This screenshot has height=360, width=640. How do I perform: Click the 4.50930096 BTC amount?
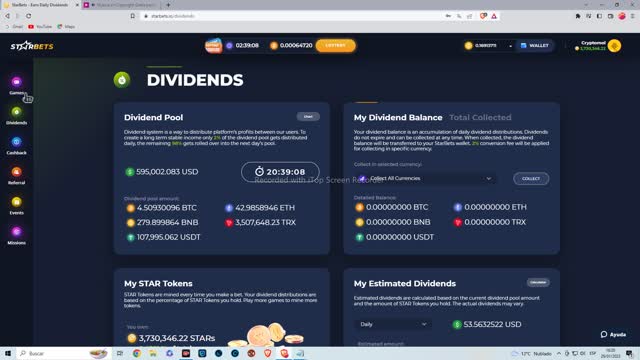[167, 208]
